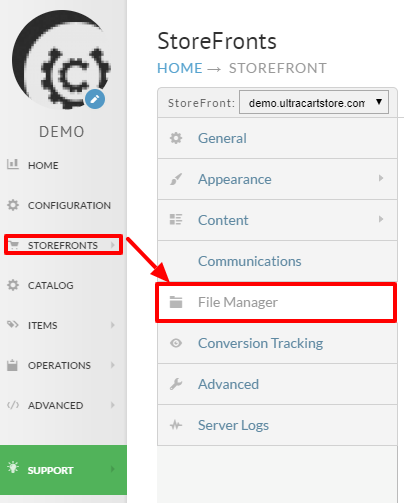Click the Advanced code brackets icon in sidebar
The image size is (404, 503).
[13, 405]
